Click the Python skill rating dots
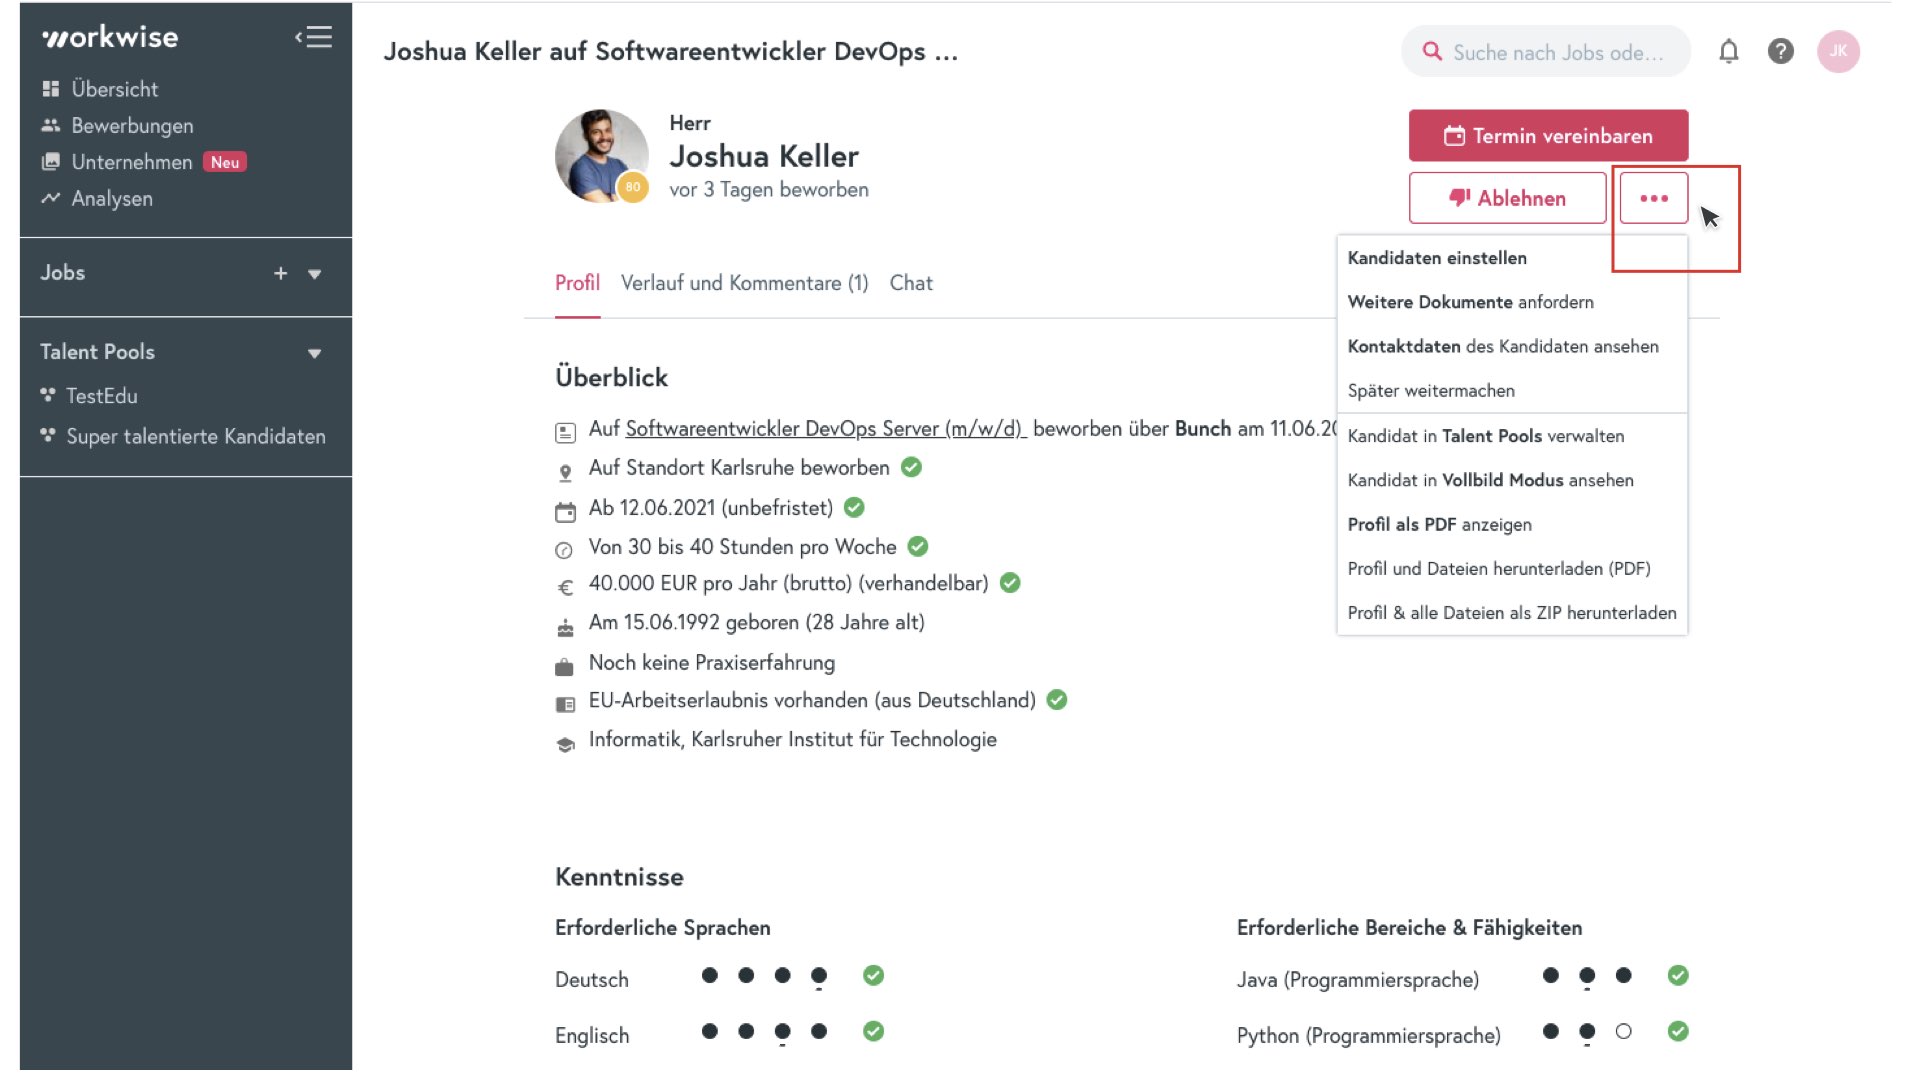This screenshot has width=1920, height=1080. [x=1587, y=1031]
